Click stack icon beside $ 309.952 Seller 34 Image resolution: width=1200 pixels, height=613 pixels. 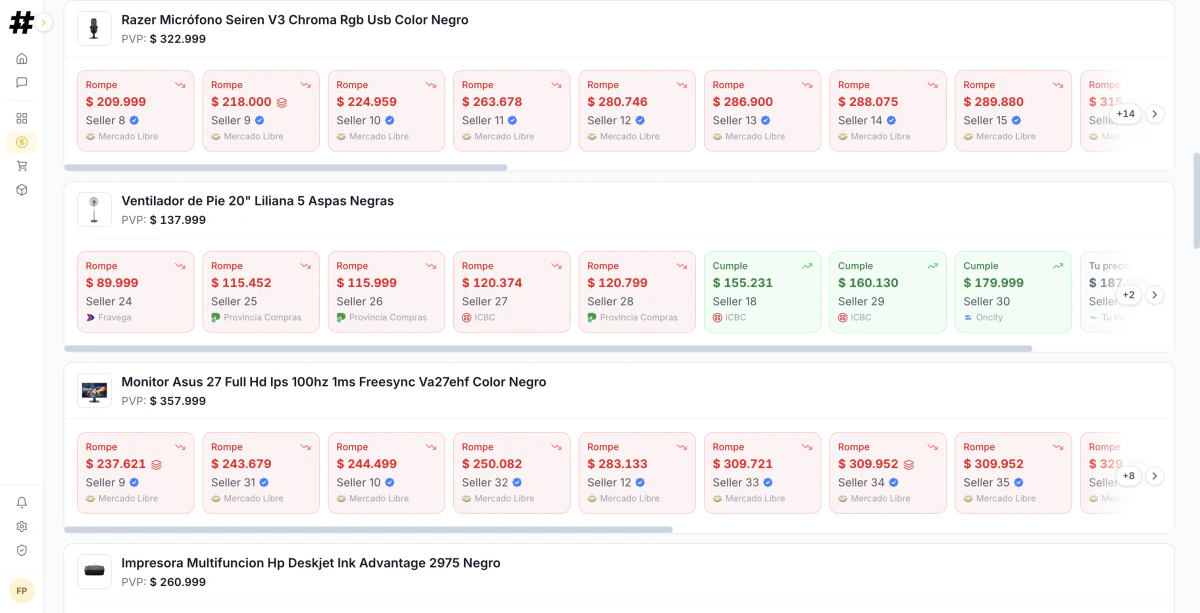pyautogui.click(x=908, y=464)
